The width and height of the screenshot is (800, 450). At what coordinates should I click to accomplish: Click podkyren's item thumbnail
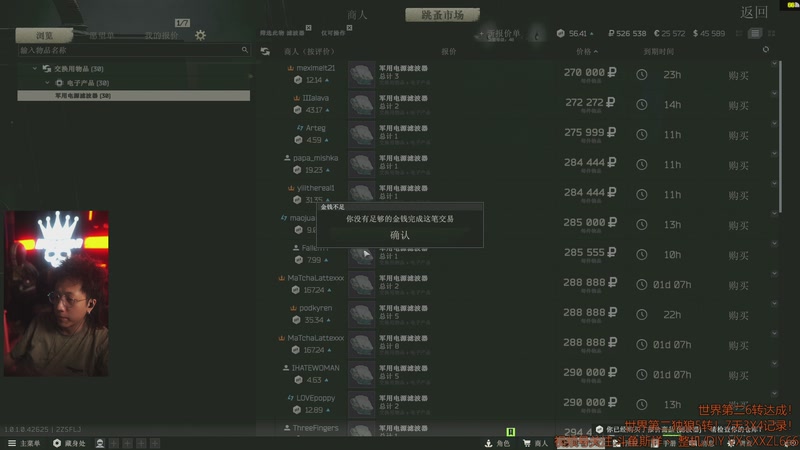pos(362,315)
